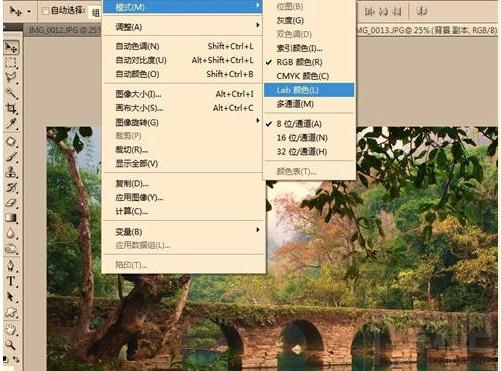Choose 显示全部(V) reveal all
Image resolution: width=501 pixels, height=371 pixels.
[183, 163]
